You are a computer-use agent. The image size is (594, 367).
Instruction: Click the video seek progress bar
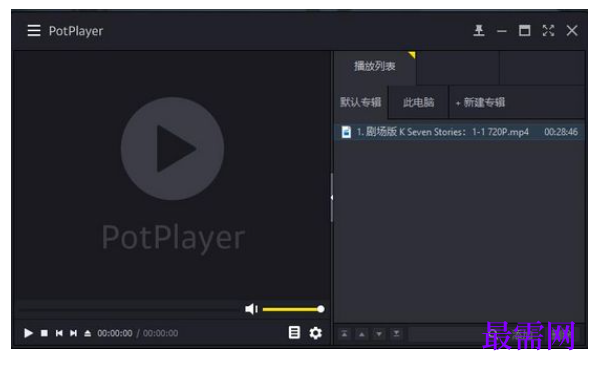[x=129, y=309]
